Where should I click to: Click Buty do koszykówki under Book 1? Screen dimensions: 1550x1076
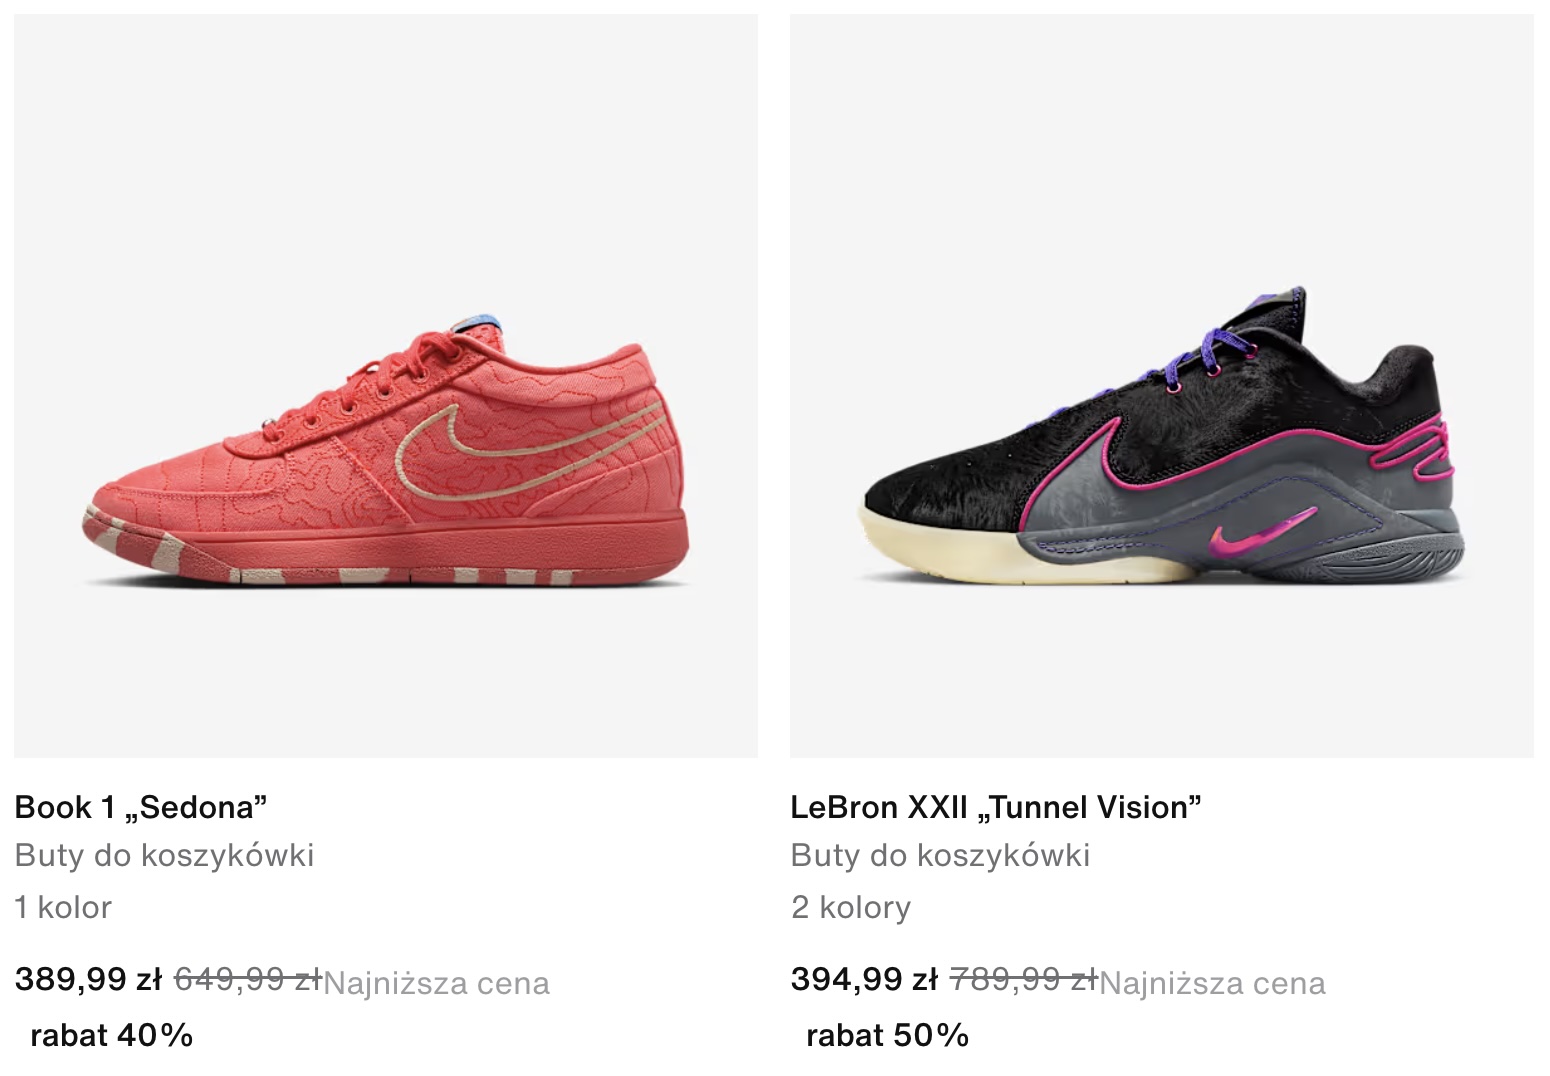coord(165,856)
